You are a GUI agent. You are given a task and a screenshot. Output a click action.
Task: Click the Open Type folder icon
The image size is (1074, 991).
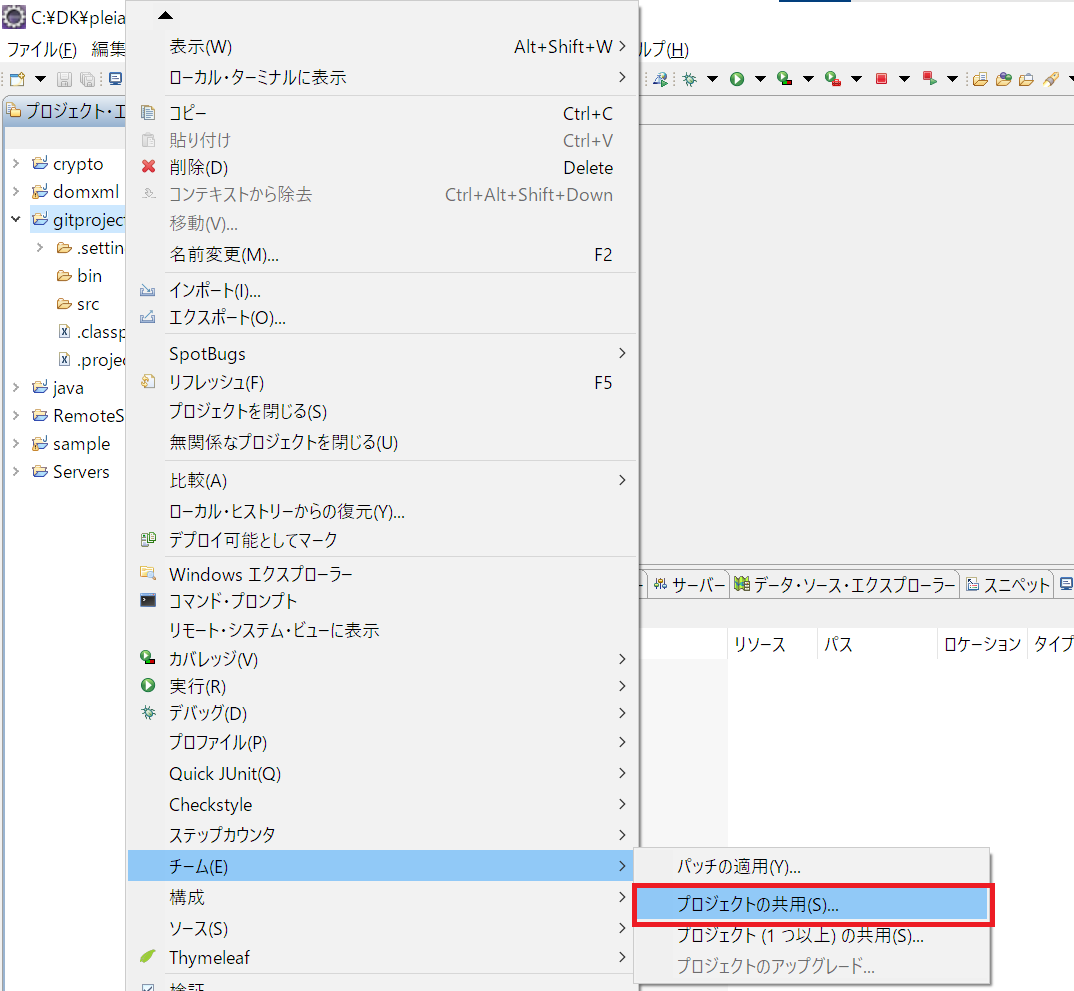(x=980, y=79)
